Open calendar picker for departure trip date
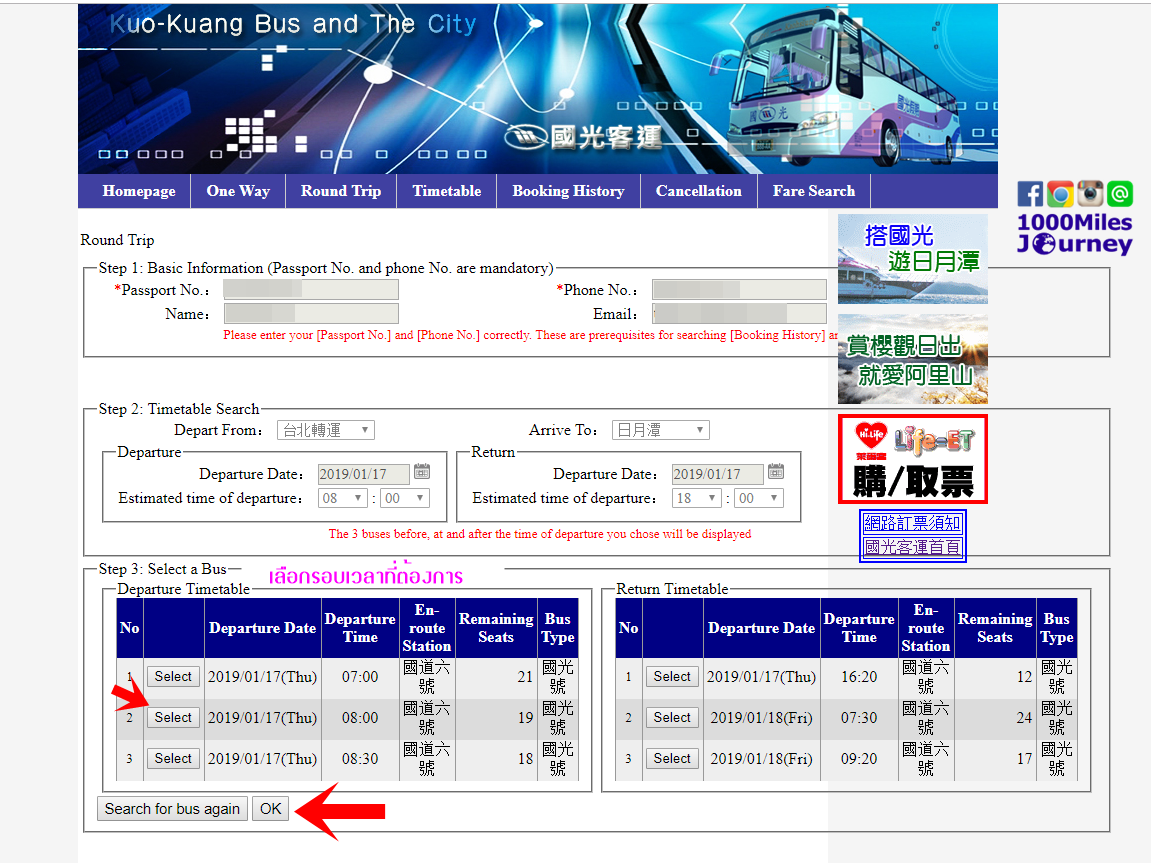 point(421,472)
